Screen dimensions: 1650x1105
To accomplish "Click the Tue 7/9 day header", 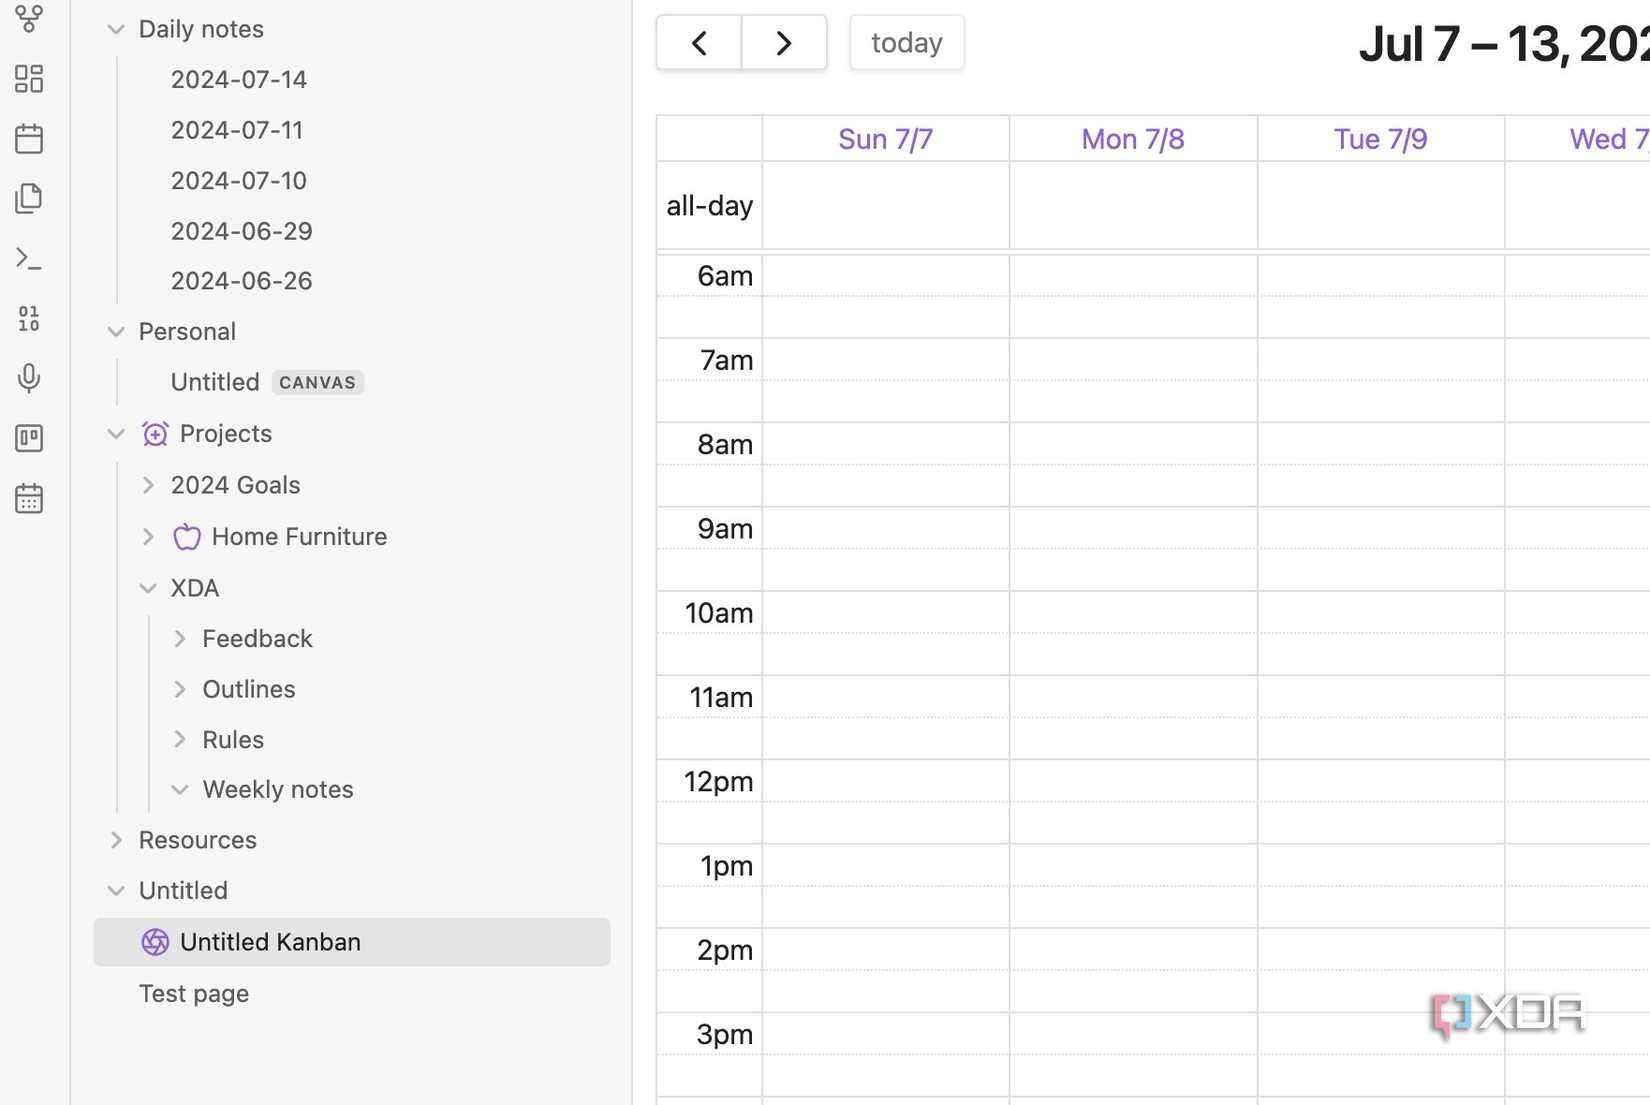I will [1381, 139].
